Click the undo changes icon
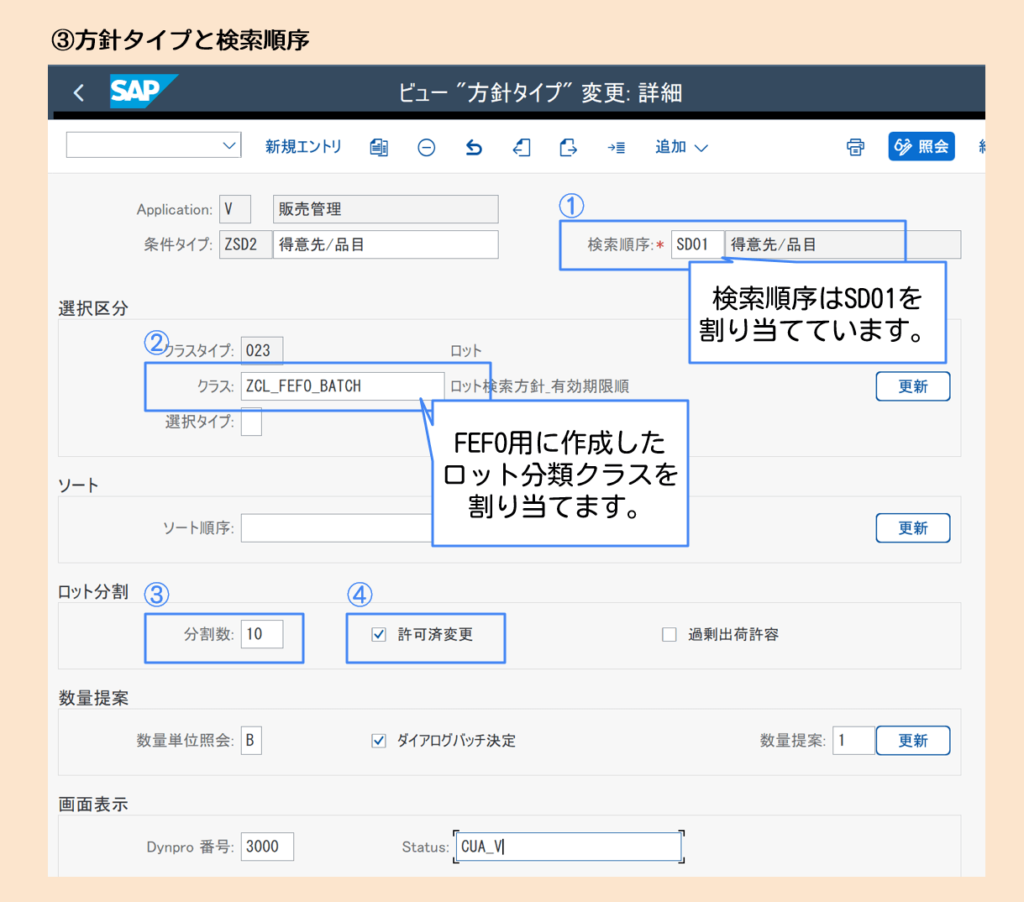The height and width of the screenshot is (902, 1024). 473,147
